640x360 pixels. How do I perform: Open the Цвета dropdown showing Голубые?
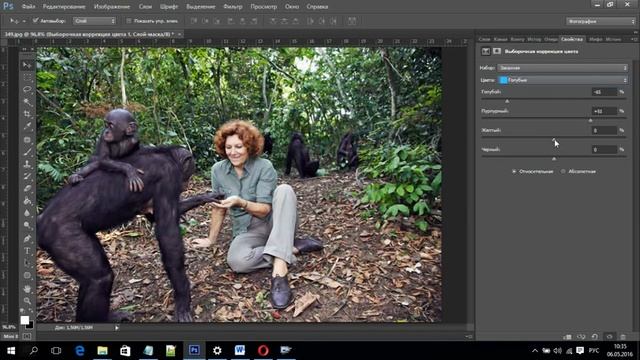coord(562,80)
